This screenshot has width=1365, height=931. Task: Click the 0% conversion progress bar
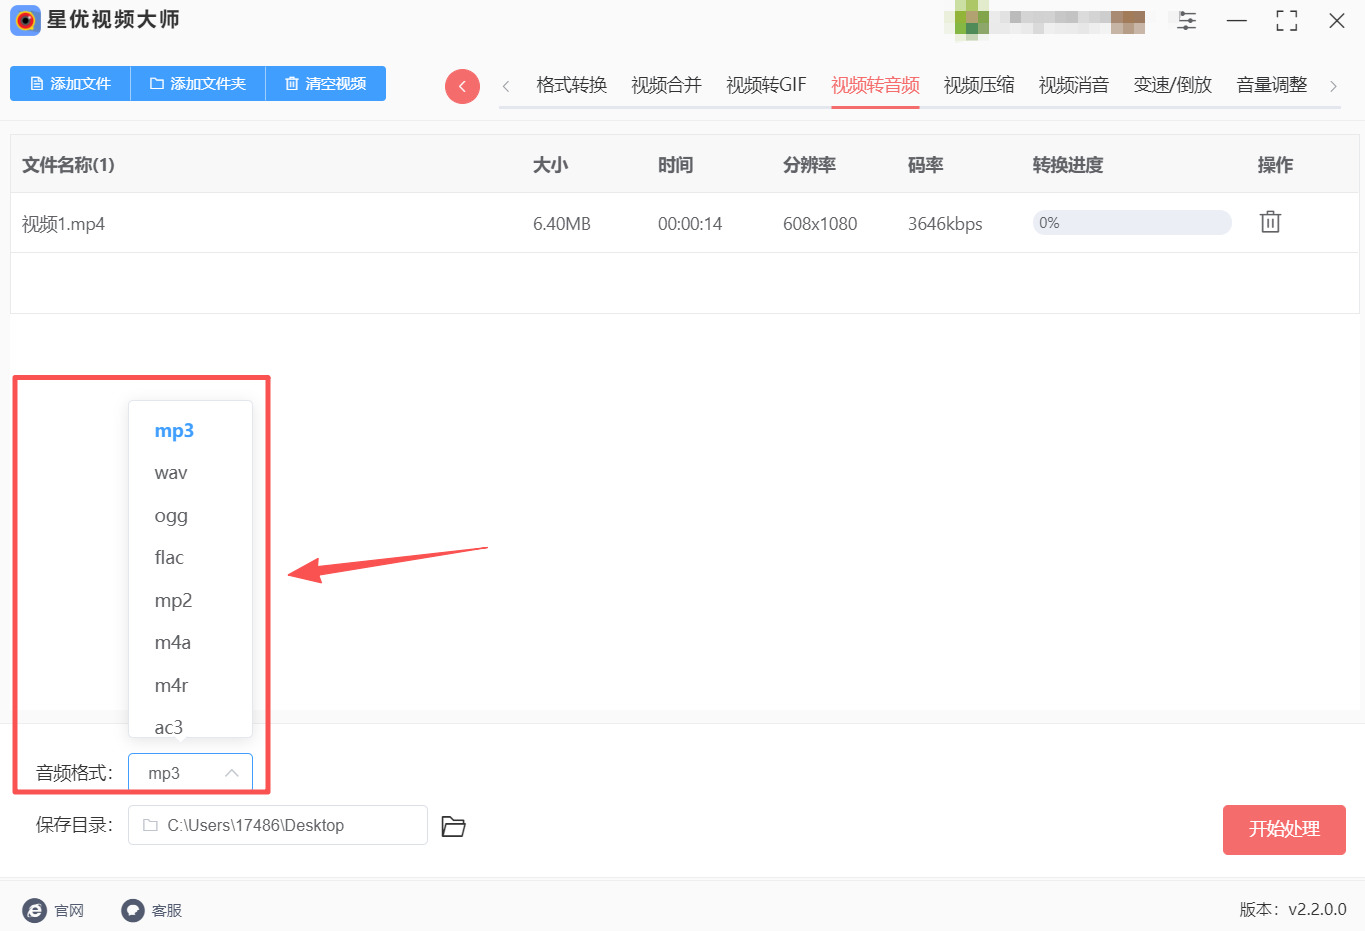(1132, 223)
